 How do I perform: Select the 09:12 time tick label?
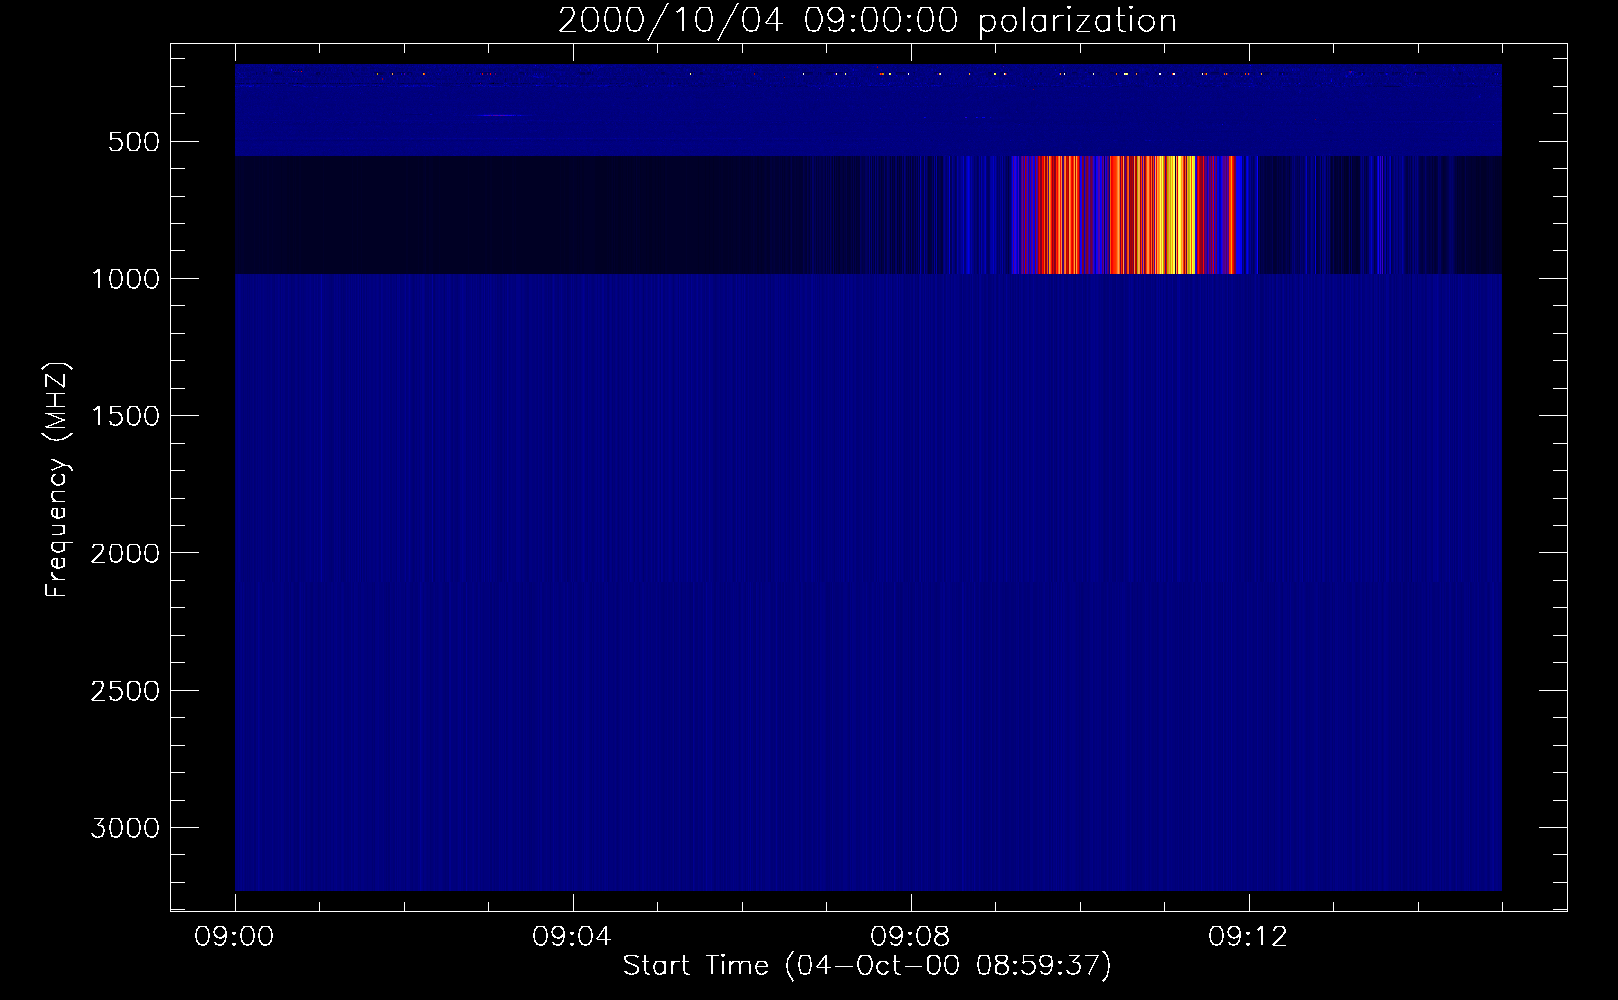click(x=1248, y=937)
